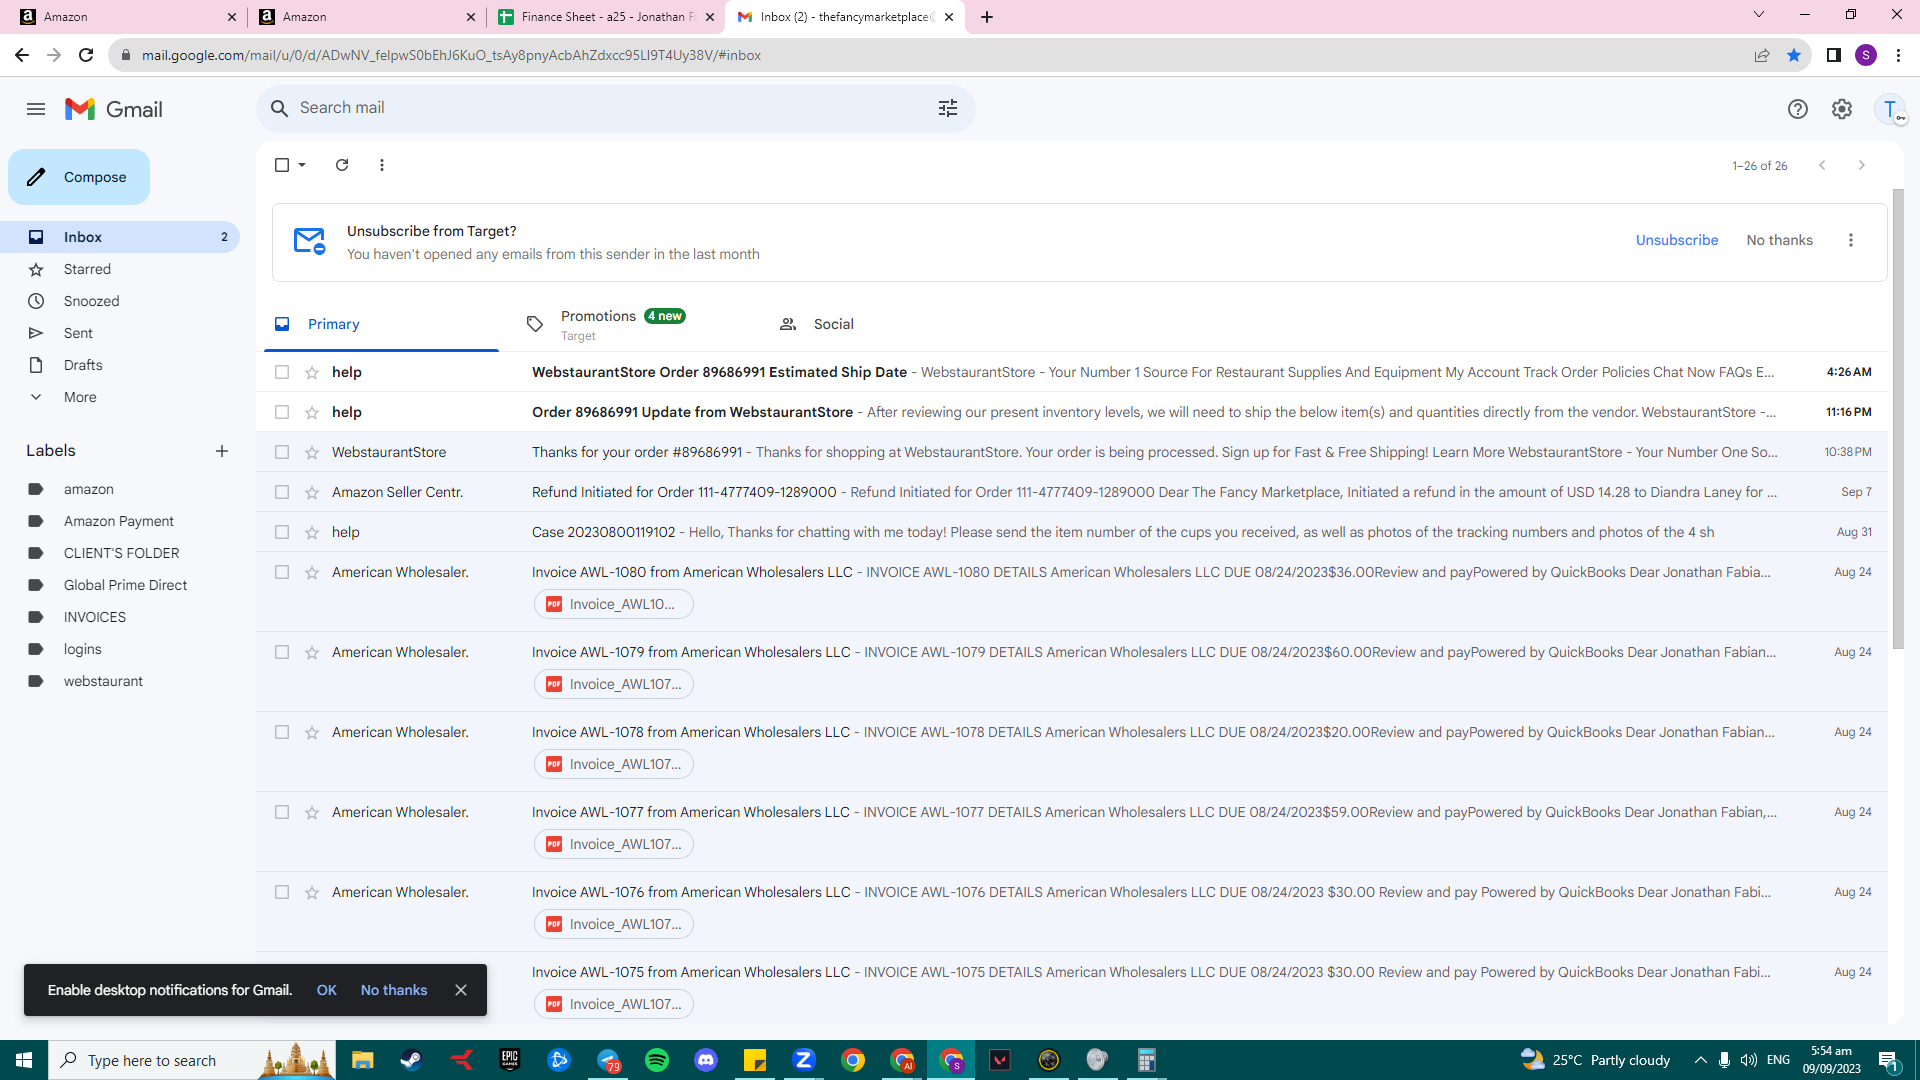Open Discord from the taskbar
The image size is (1920, 1080).
point(706,1060)
